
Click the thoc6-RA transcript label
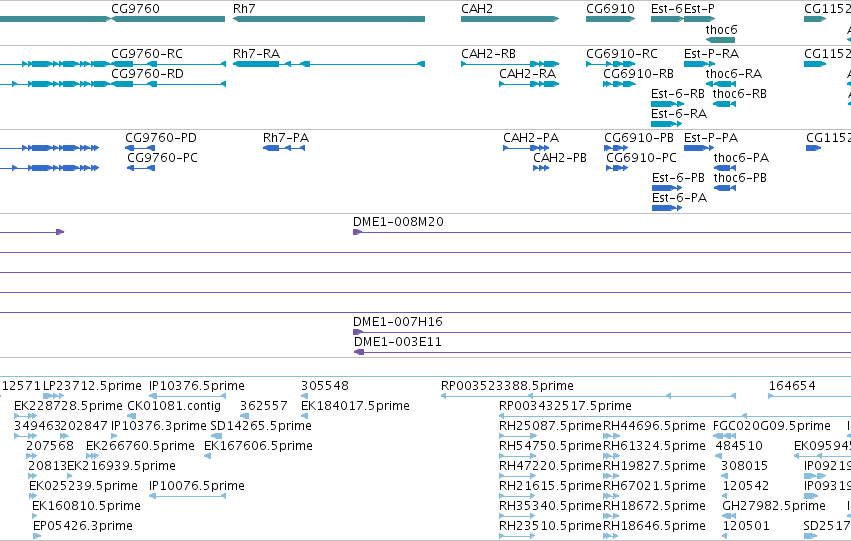click(734, 74)
